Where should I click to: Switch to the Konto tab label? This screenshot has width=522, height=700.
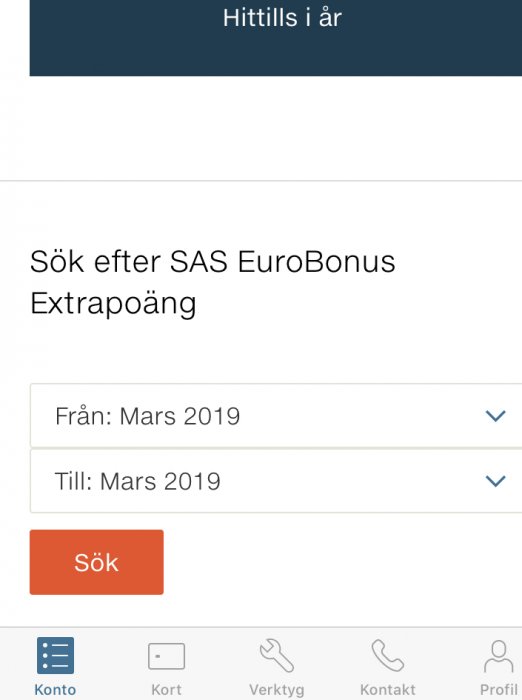(x=55, y=689)
